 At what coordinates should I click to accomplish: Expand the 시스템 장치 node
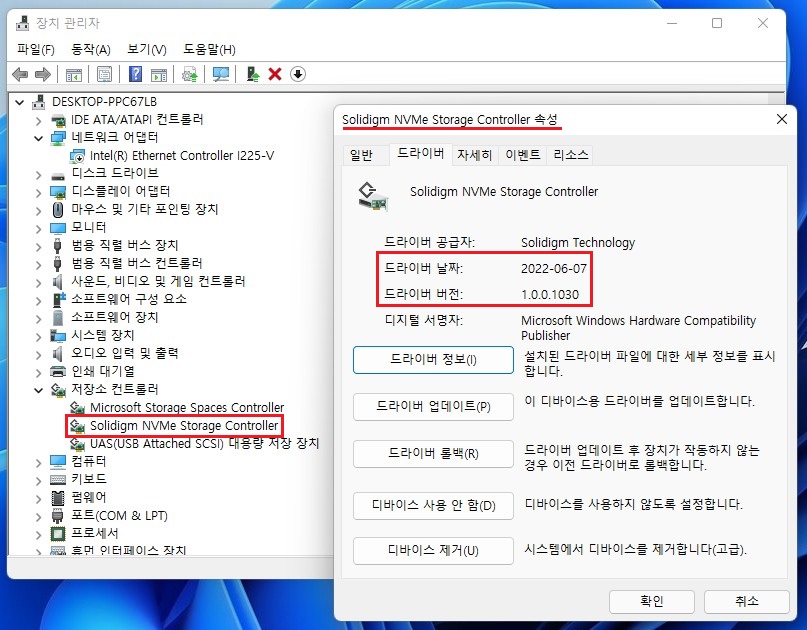[39, 337]
